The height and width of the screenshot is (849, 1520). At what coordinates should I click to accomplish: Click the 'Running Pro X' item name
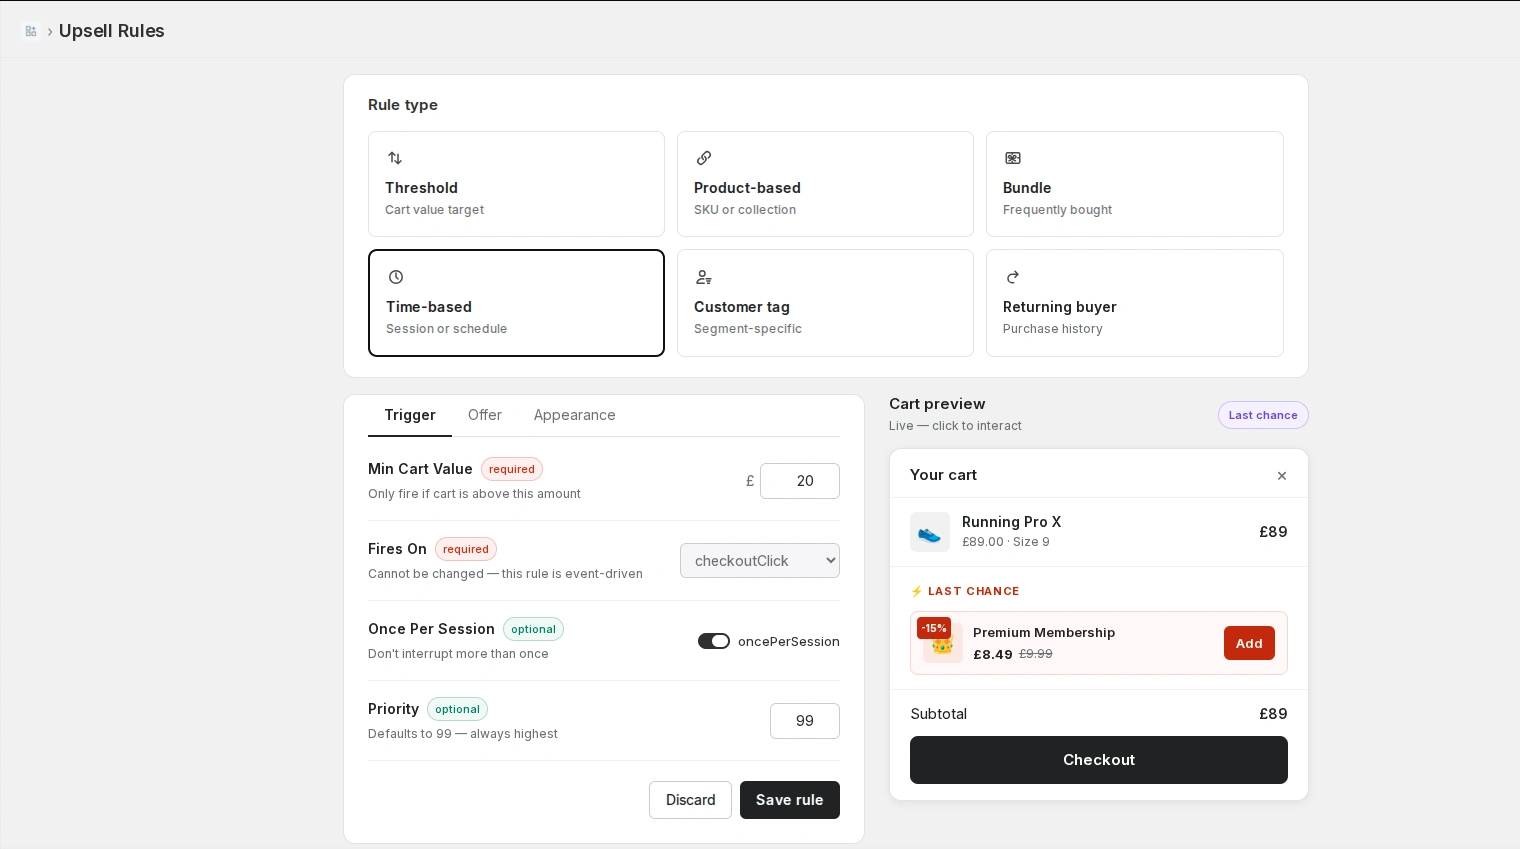[1011, 522]
